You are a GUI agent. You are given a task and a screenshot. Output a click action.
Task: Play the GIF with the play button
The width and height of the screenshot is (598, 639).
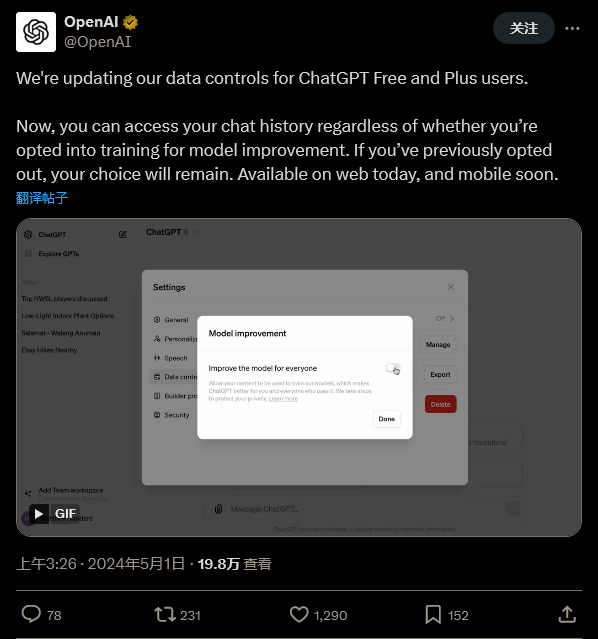(x=39, y=513)
